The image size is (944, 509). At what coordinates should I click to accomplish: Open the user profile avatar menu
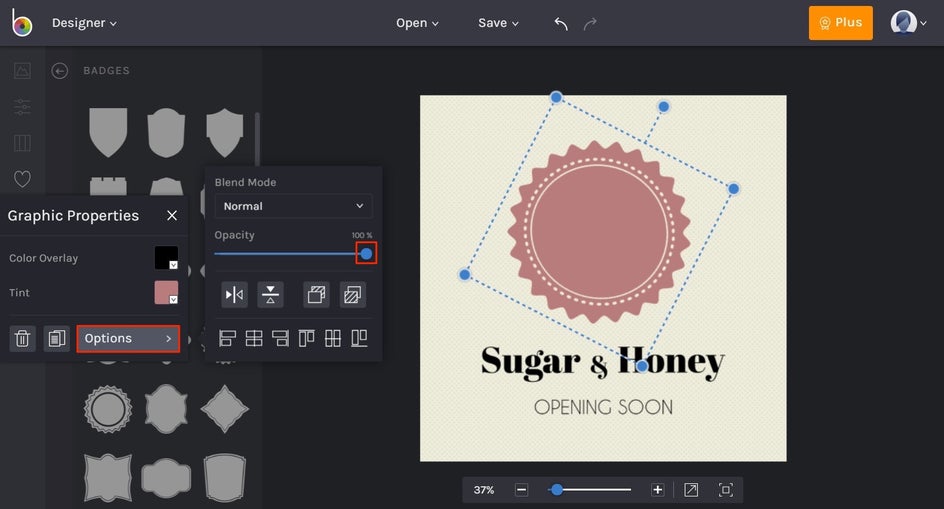pos(908,23)
